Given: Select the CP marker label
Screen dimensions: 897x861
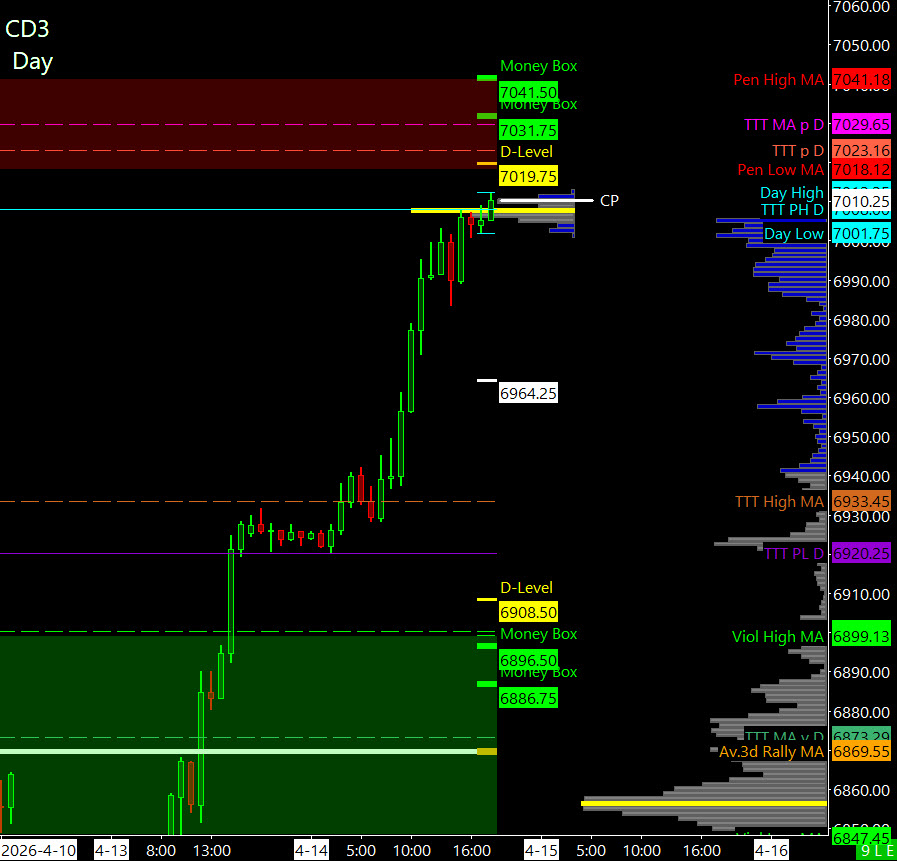Looking at the screenshot, I should tap(609, 201).
